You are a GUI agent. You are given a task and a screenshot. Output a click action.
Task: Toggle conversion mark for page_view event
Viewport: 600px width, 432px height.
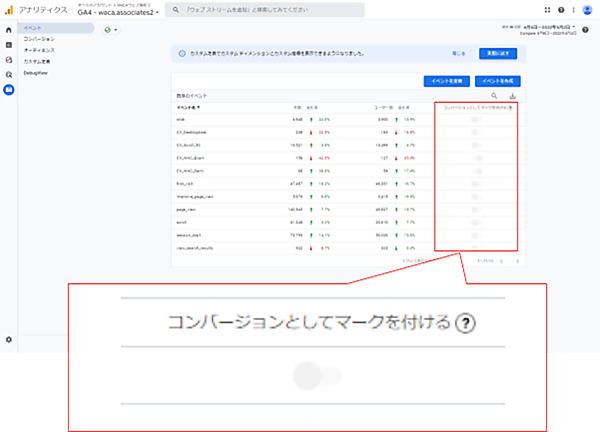(476, 209)
